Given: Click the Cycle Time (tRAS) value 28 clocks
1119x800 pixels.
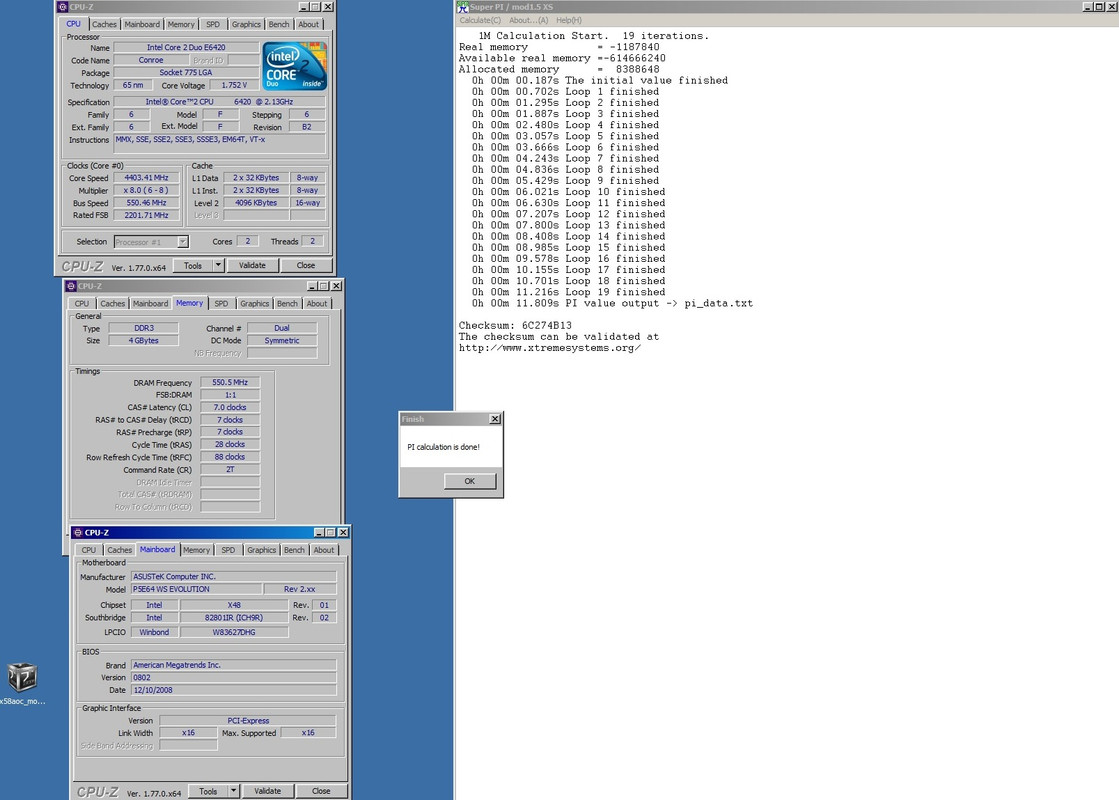Looking at the screenshot, I should coord(230,445).
